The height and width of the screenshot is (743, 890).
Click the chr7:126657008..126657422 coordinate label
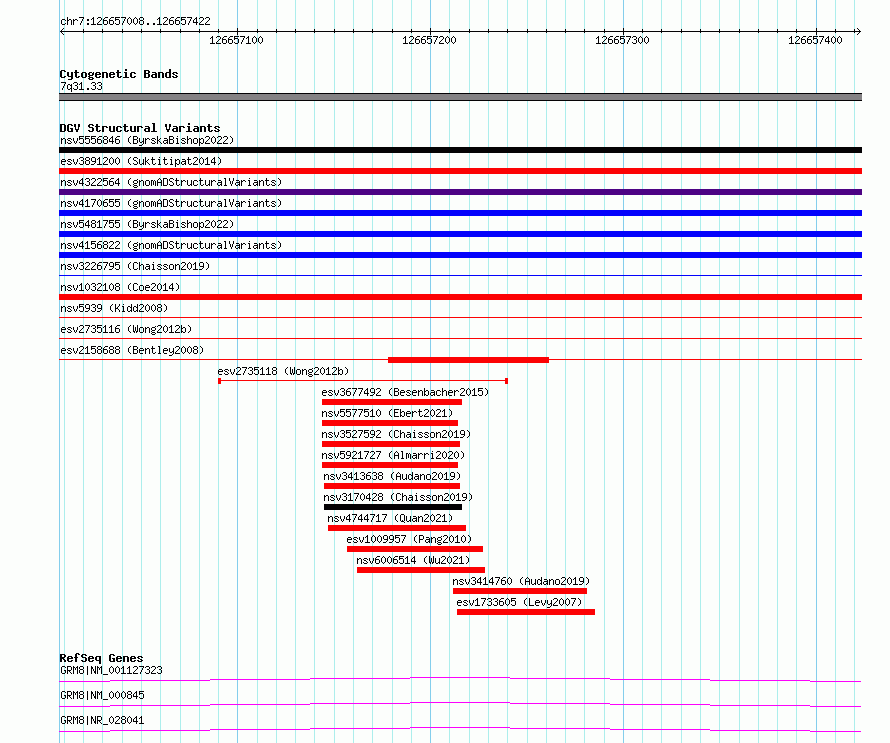click(135, 22)
